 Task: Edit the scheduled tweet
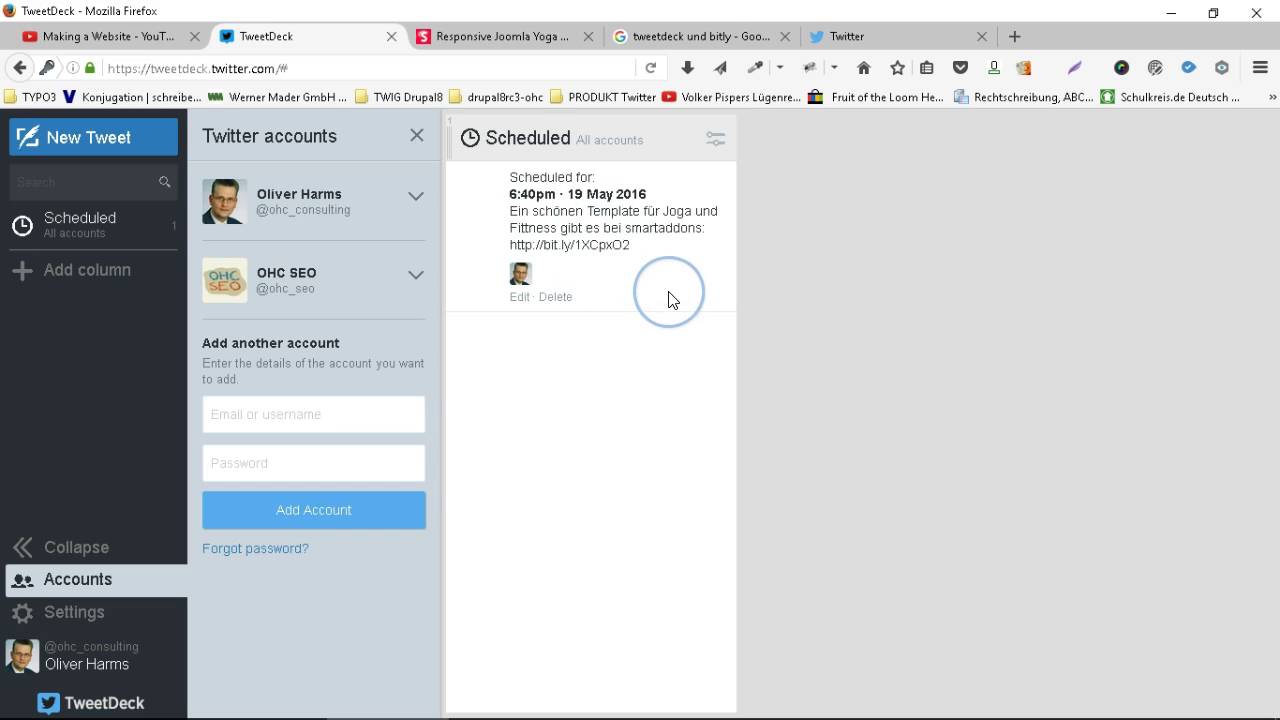tap(519, 297)
